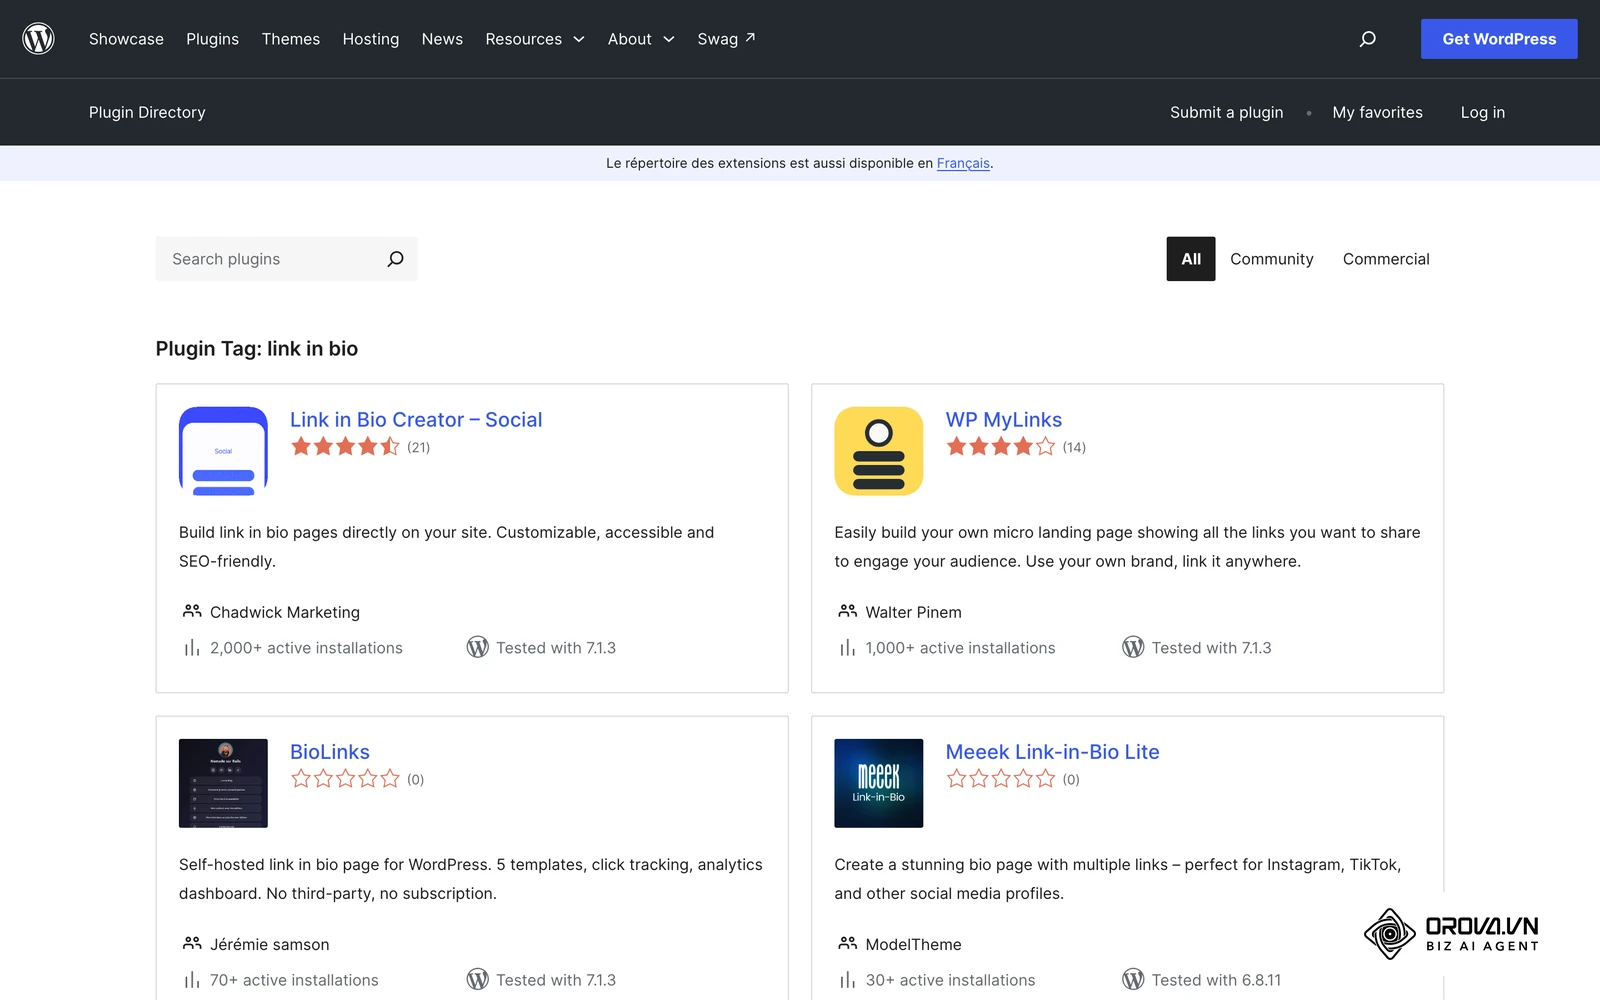1600x1000 pixels.
Task: Submit search using plugin search magnifier
Action: pyautogui.click(x=396, y=259)
